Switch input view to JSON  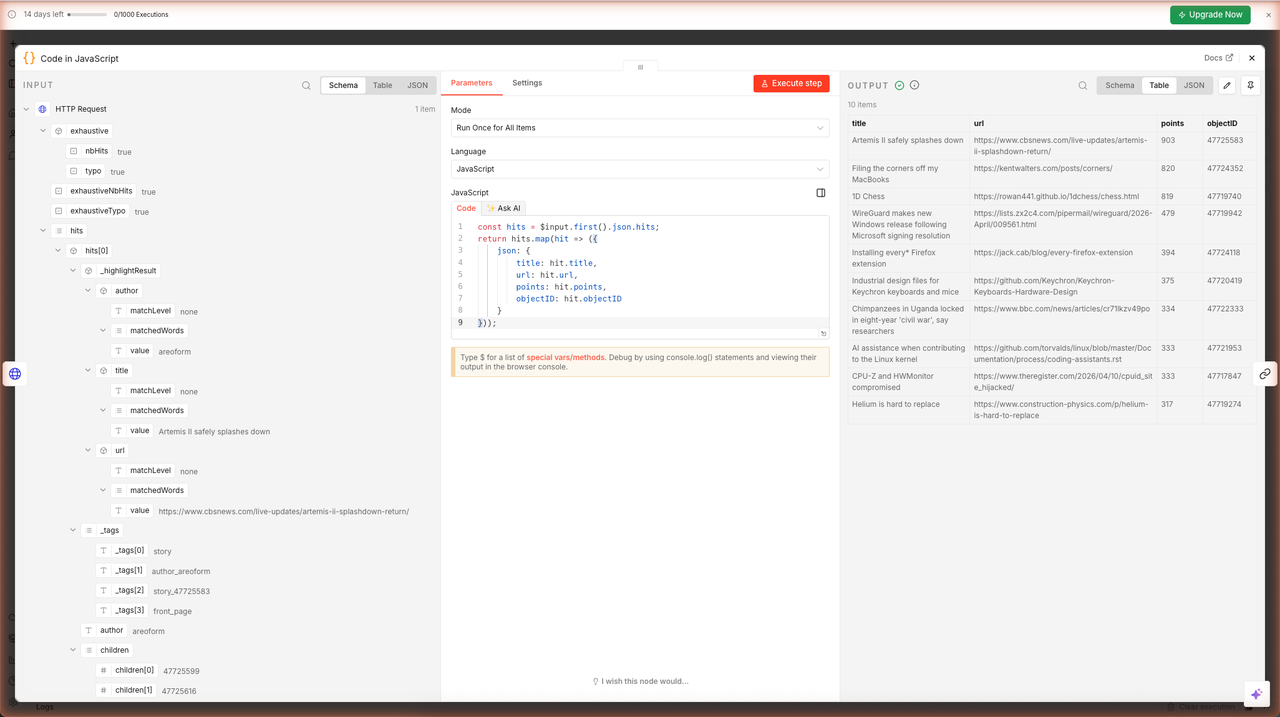point(417,86)
